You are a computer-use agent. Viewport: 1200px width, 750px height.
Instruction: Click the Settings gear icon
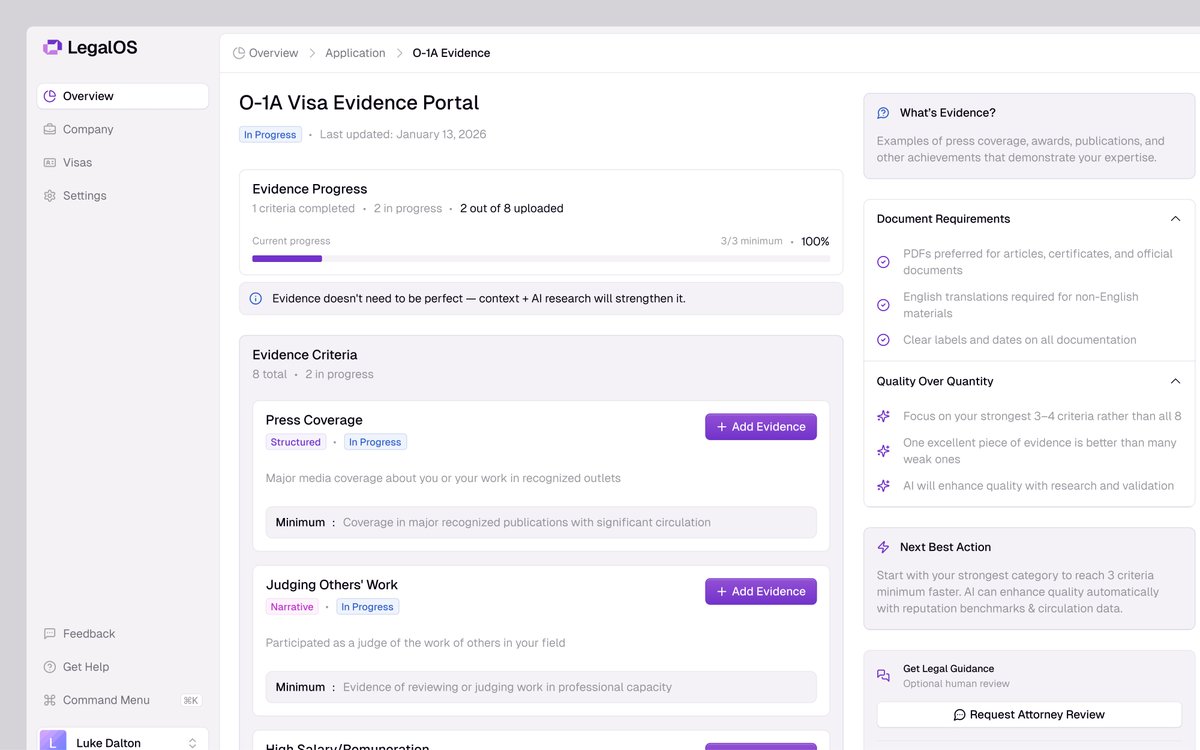click(x=50, y=196)
